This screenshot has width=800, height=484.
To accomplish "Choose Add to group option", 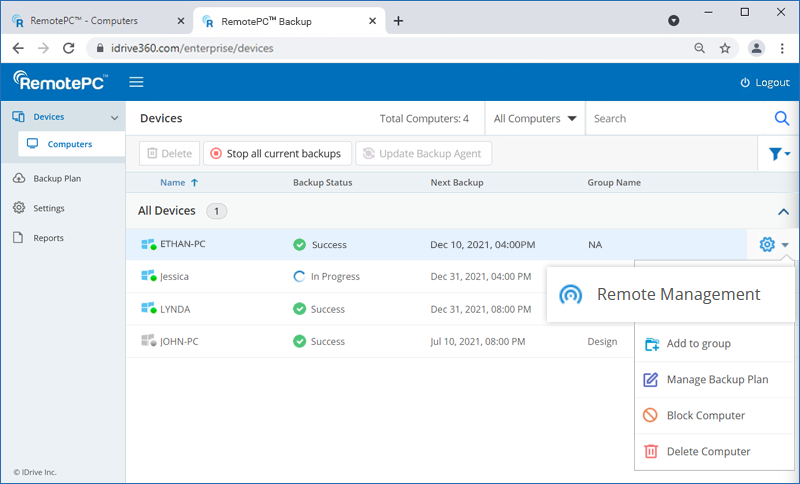I will click(698, 343).
